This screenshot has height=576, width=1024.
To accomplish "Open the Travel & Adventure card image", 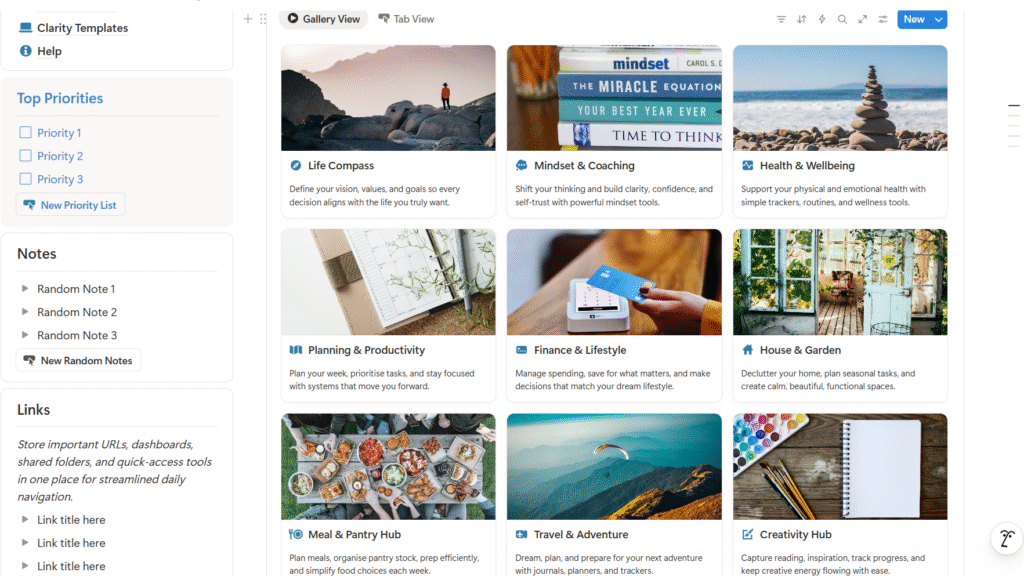I will (x=614, y=466).
